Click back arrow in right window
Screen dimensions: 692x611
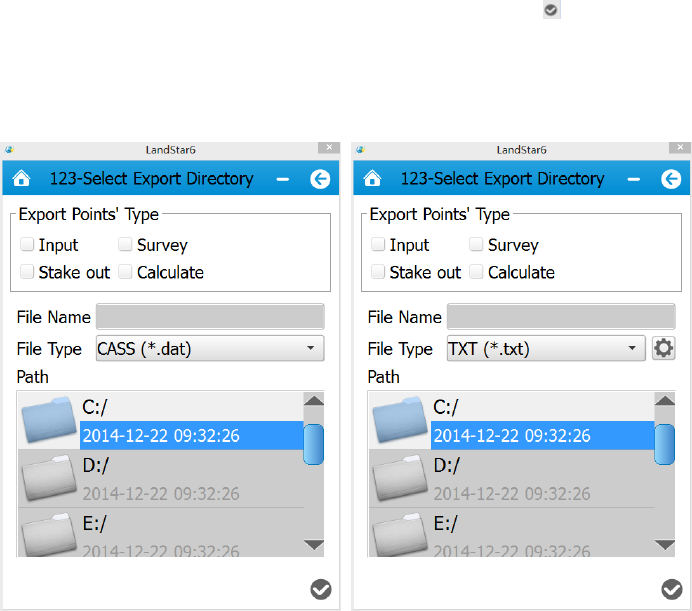(x=671, y=179)
